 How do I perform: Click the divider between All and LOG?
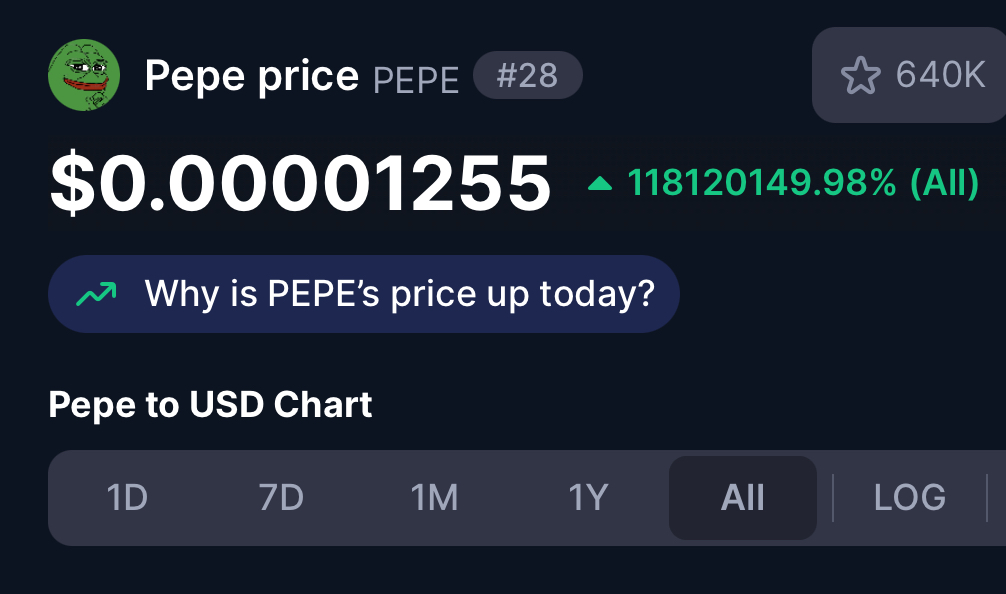tap(833, 498)
